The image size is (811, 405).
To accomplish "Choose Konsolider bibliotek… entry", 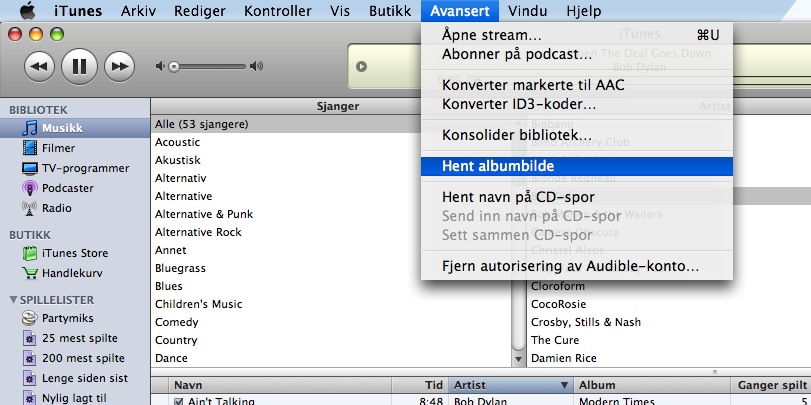I will [577, 136].
